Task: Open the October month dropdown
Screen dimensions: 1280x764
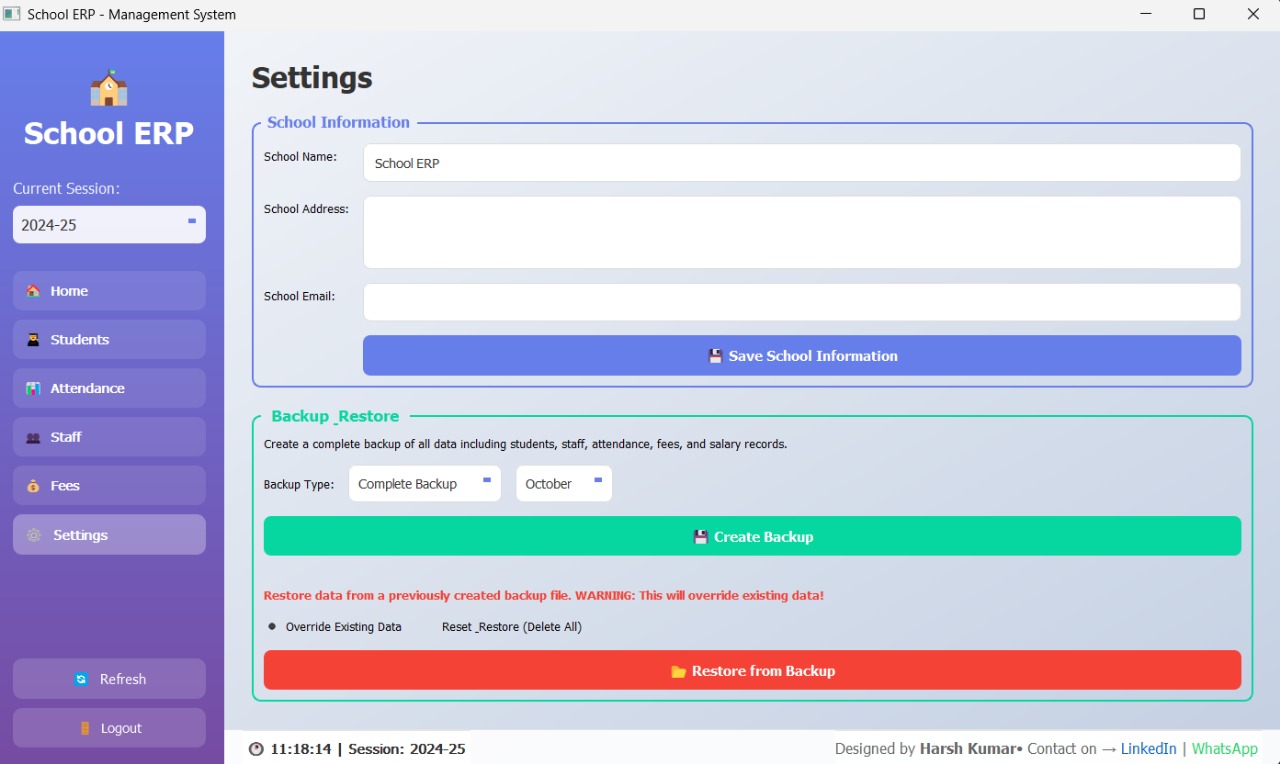Action: 563,484
